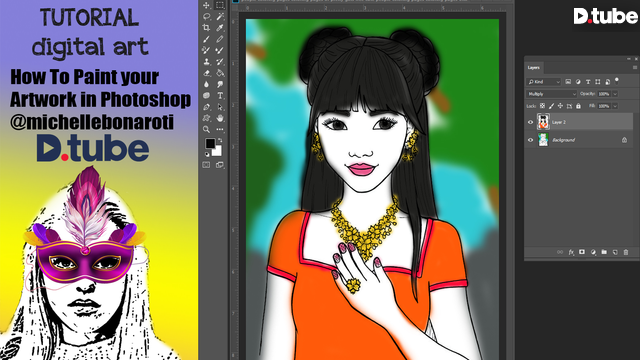Toggle pixel layer filter
The width and height of the screenshot is (640, 360).
click(568, 82)
